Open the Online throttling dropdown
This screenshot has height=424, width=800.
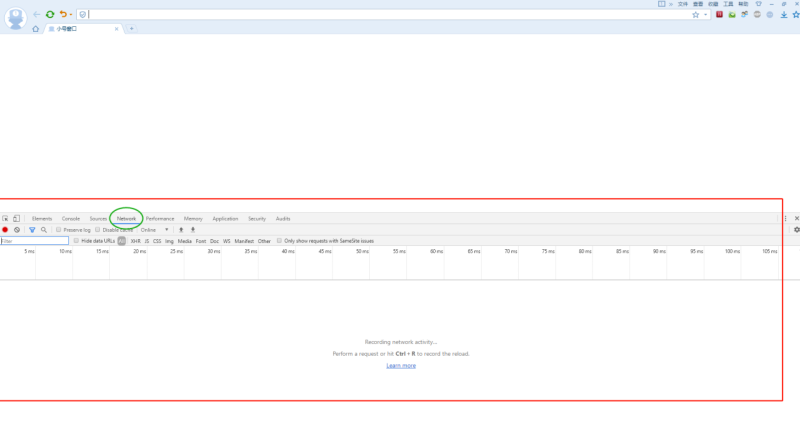pos(155,230)
